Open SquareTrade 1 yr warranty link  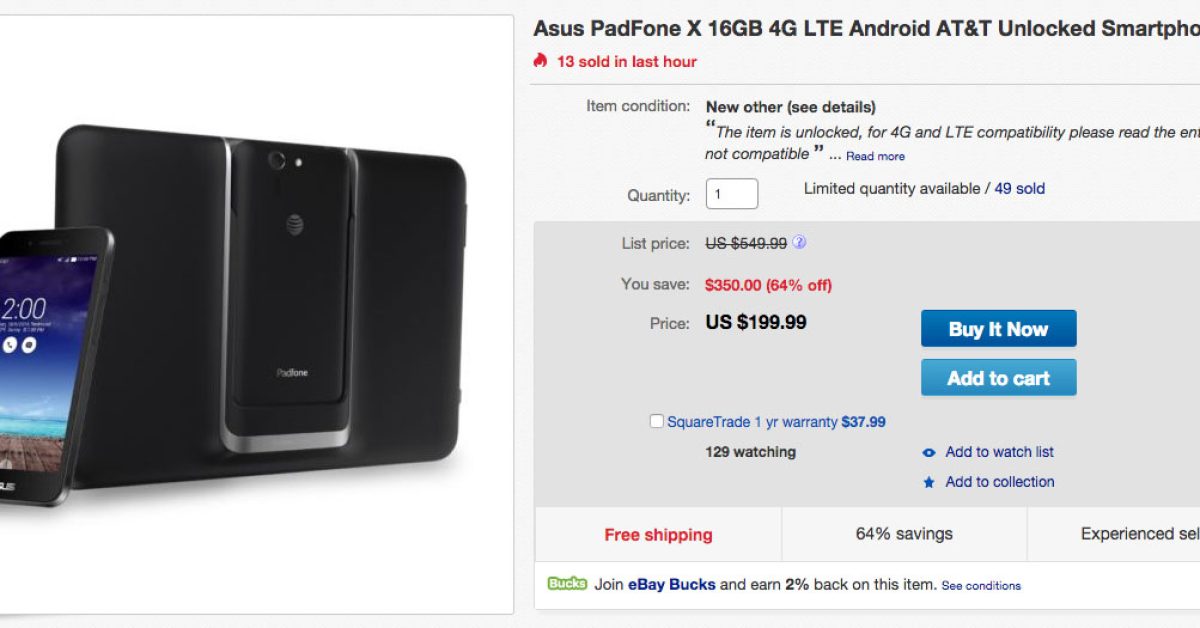(x=752, y=422)
